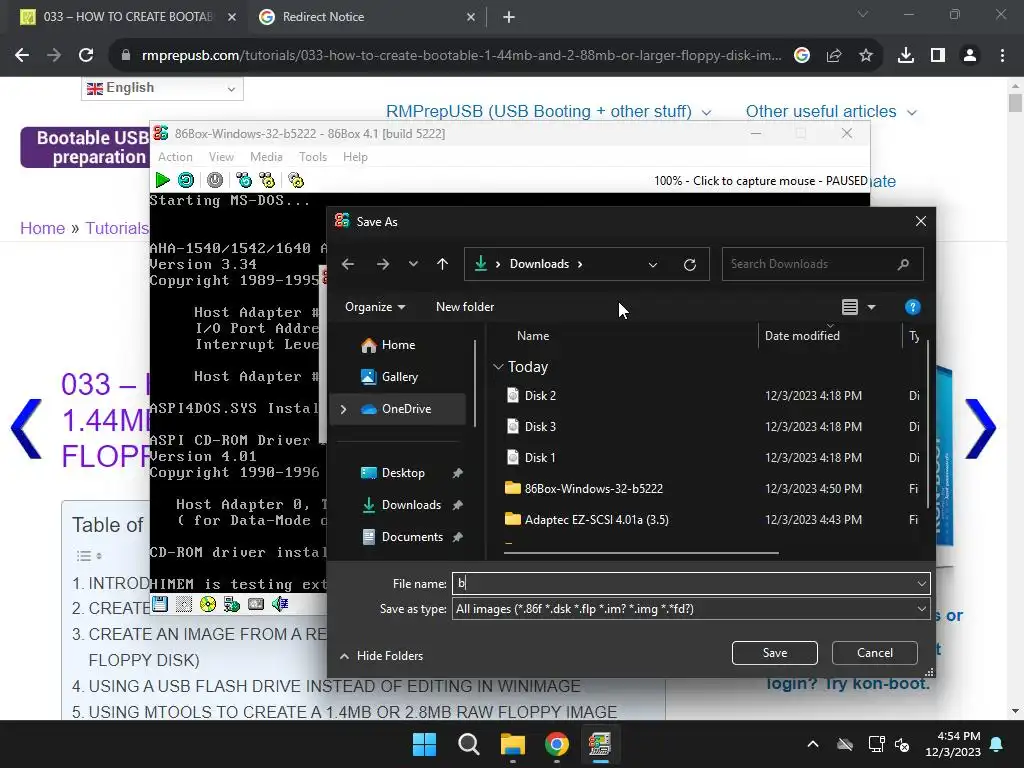Image resolution: width=1024 pixels, height=768 pixels.
Task: Open 86Box Settings gear icon in toolbar
Action: coord(296,180)
